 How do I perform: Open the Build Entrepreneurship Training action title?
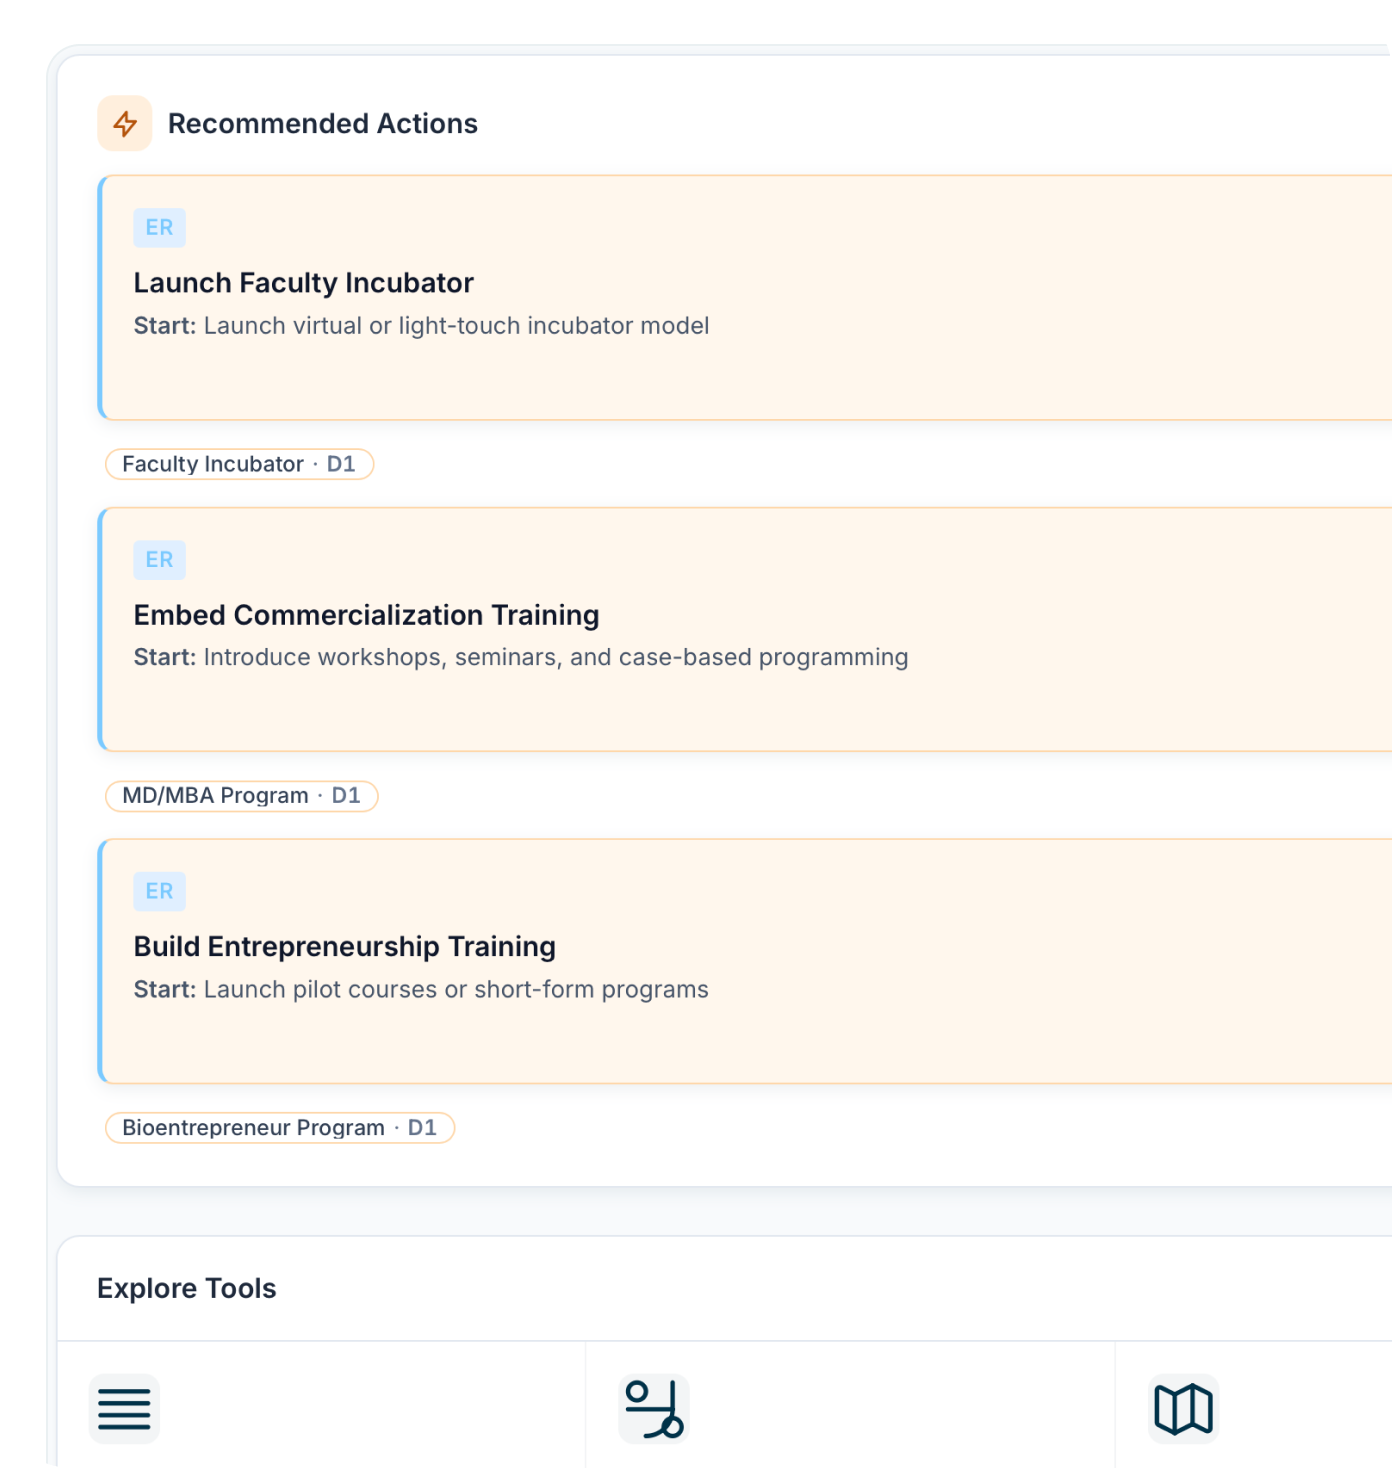(344, 947)
